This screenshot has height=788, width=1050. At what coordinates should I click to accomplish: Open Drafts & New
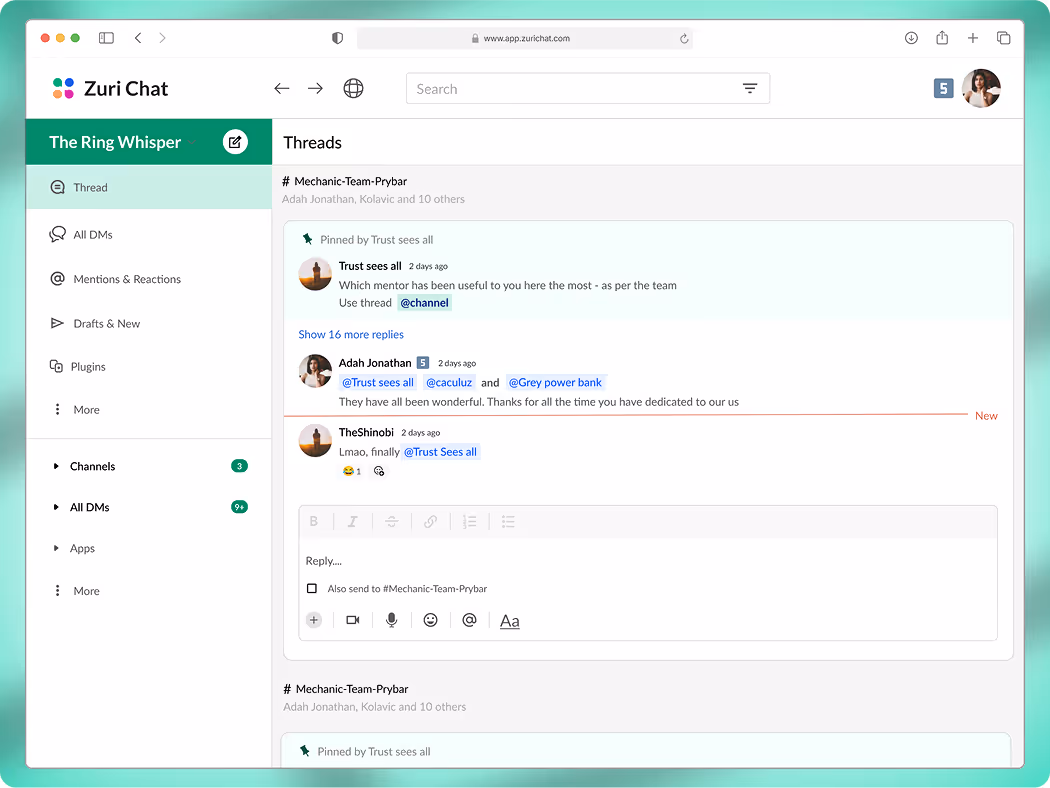click(x=95, y=323)
